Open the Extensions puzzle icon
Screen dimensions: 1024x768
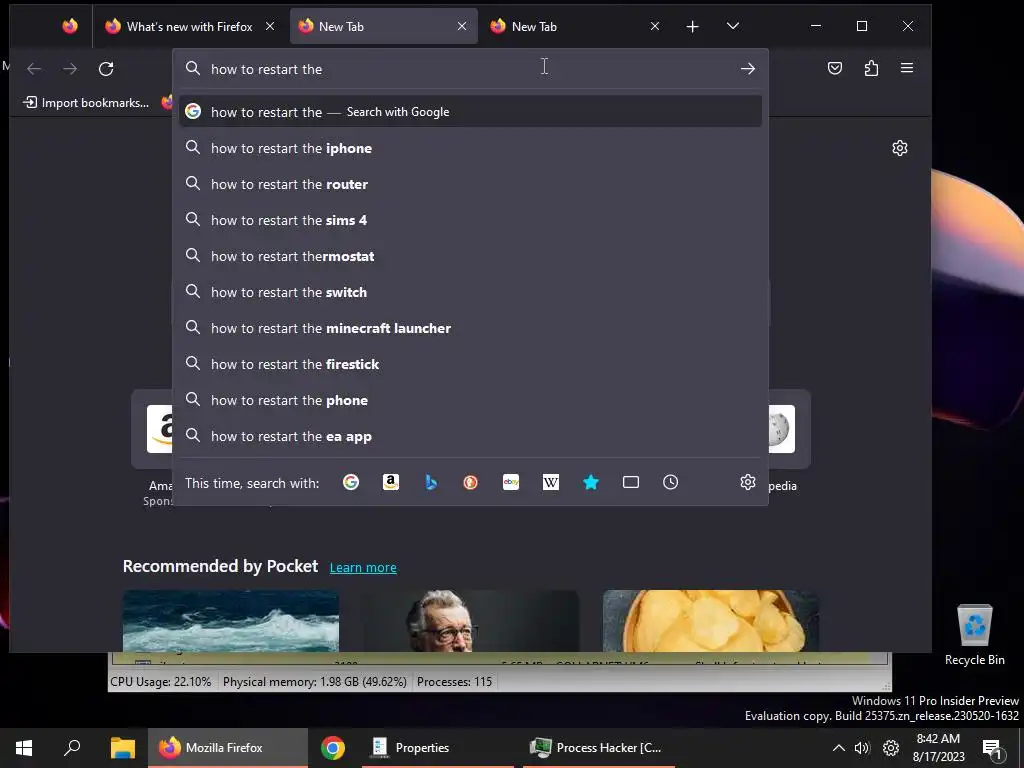[871, 68]
